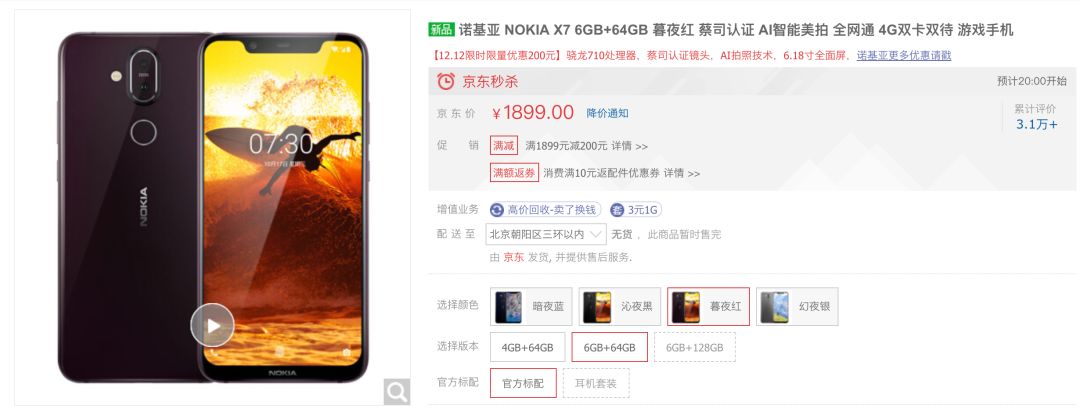The image size is (1080, 408).
Task: Select the 6GB+64GB version
Action: coord(610,347)
